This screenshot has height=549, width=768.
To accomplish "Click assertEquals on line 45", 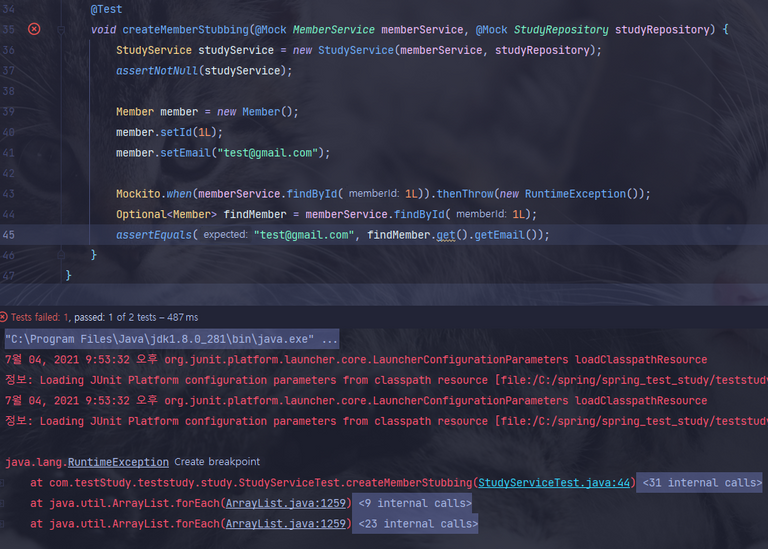I will pos(154,235).
